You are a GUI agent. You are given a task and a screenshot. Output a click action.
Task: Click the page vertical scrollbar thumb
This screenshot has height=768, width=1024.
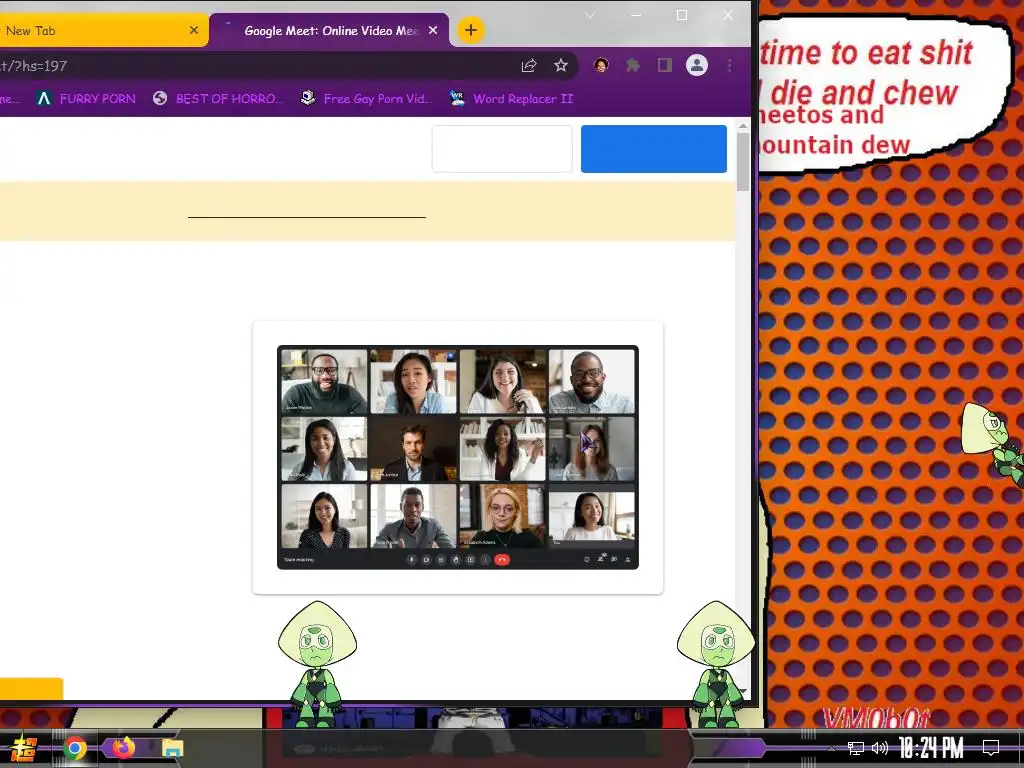coord(743,162)
